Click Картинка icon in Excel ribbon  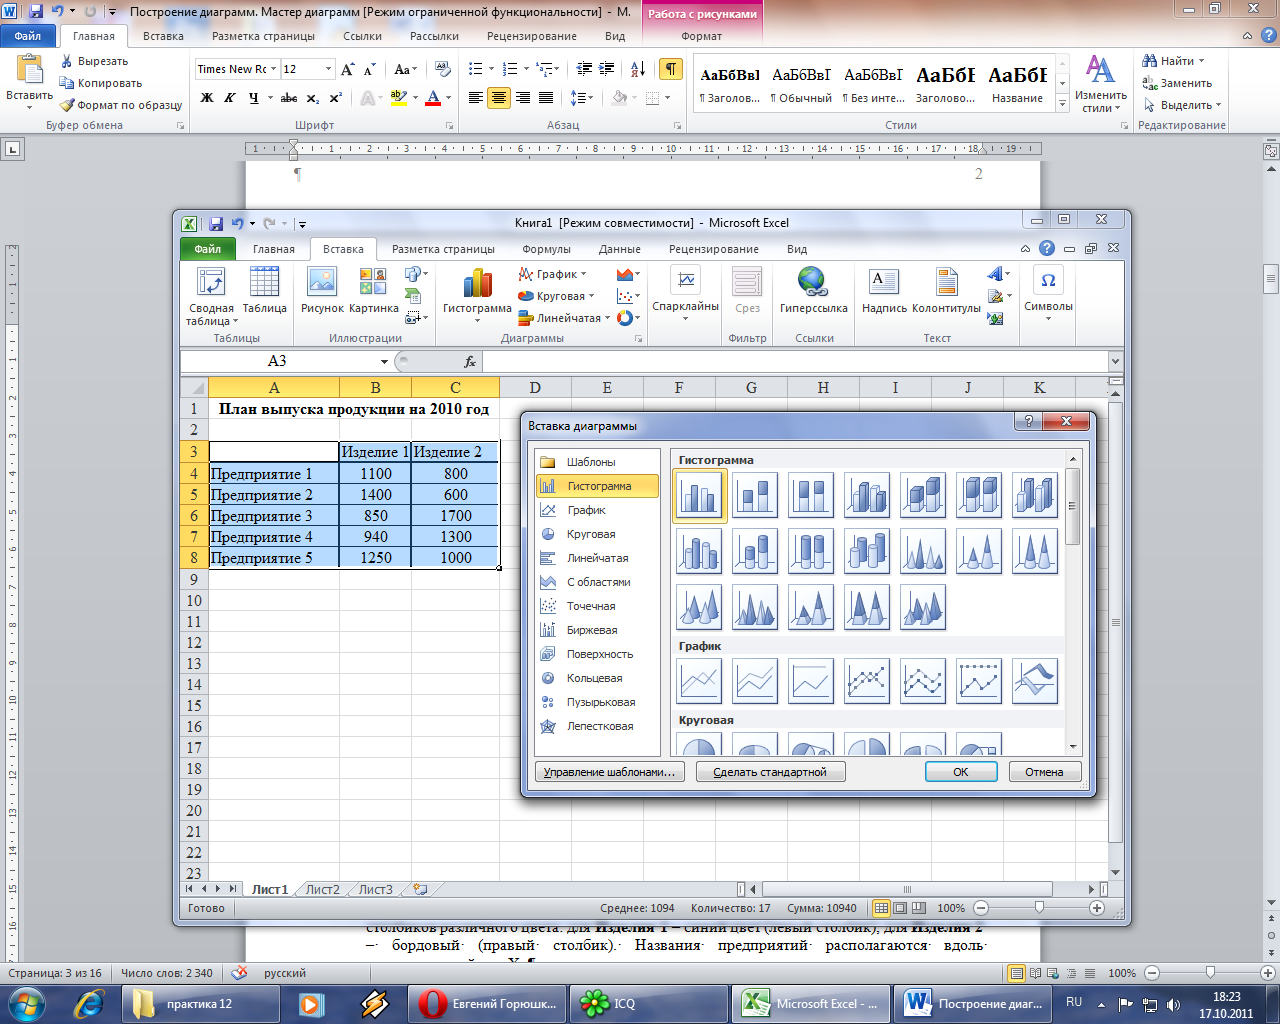pyautogui.click(x=373, y=283)
